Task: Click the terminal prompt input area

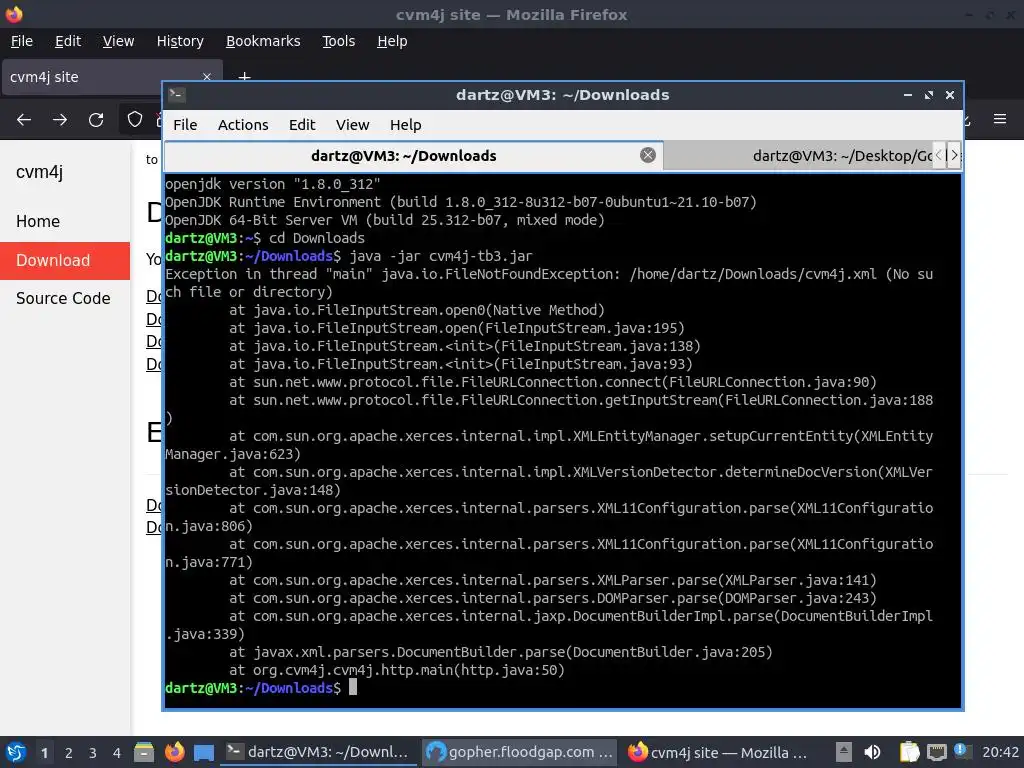Action: tap(353, 687)
